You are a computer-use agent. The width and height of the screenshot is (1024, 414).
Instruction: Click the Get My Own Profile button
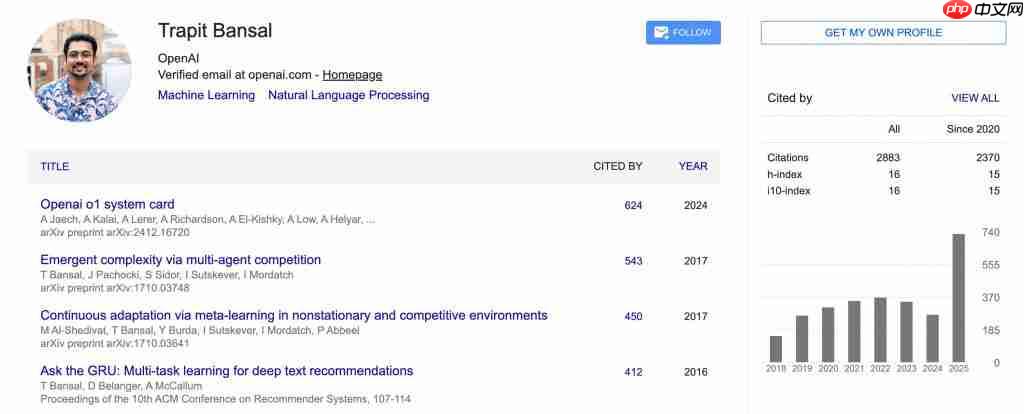click(883, 33)
